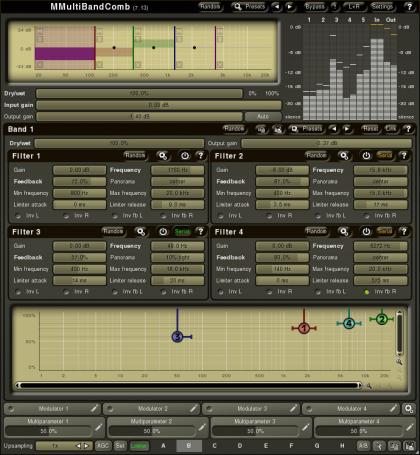The height and width of the screenshot is (455, 420).
Task: Click the A/B compare button
Action: click(363, 446)
